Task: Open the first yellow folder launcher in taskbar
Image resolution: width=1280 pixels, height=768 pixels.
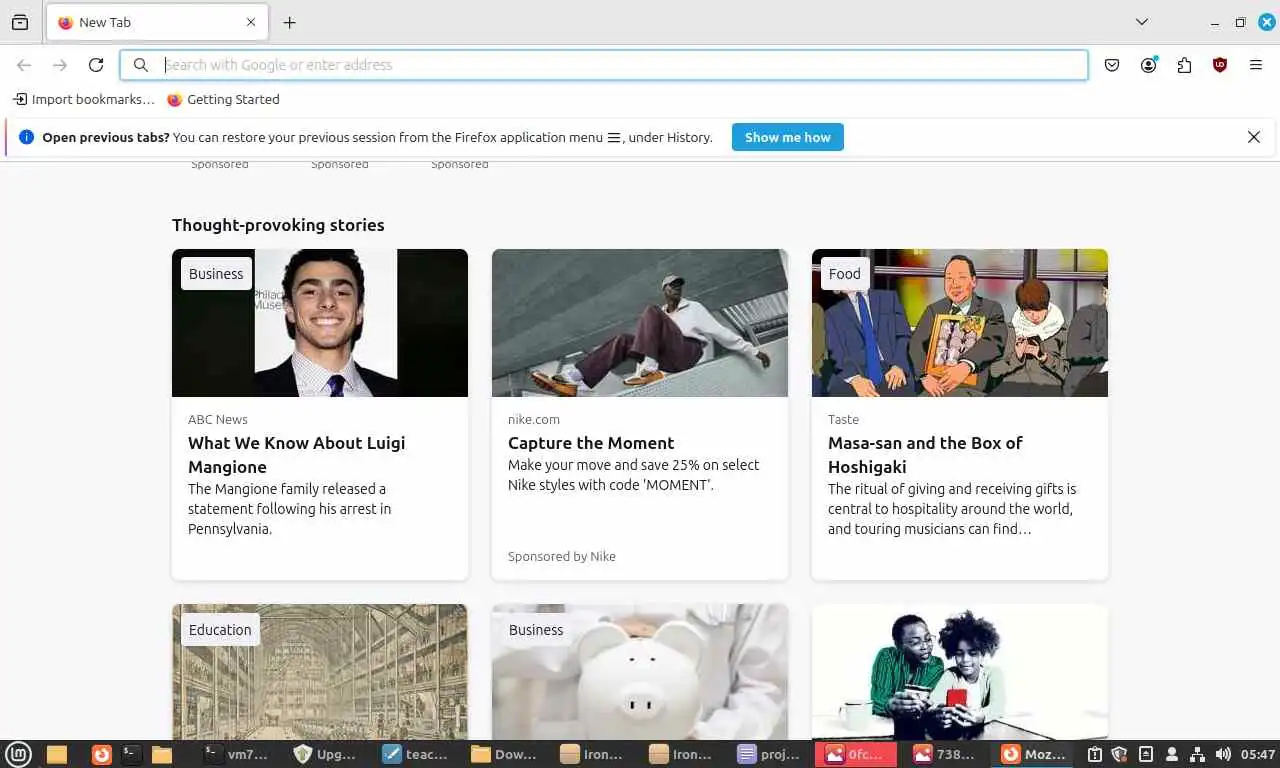Action: point(57,754)
